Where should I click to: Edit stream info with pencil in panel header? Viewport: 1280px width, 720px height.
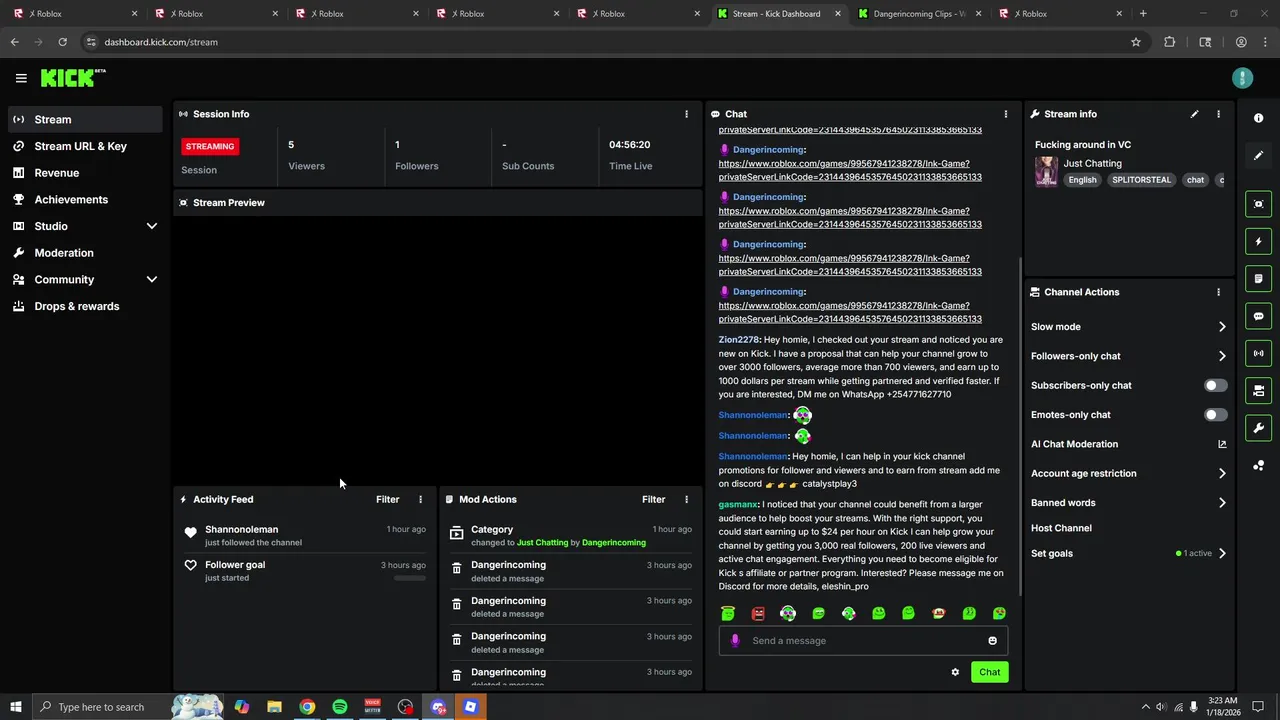point(1194,114)
